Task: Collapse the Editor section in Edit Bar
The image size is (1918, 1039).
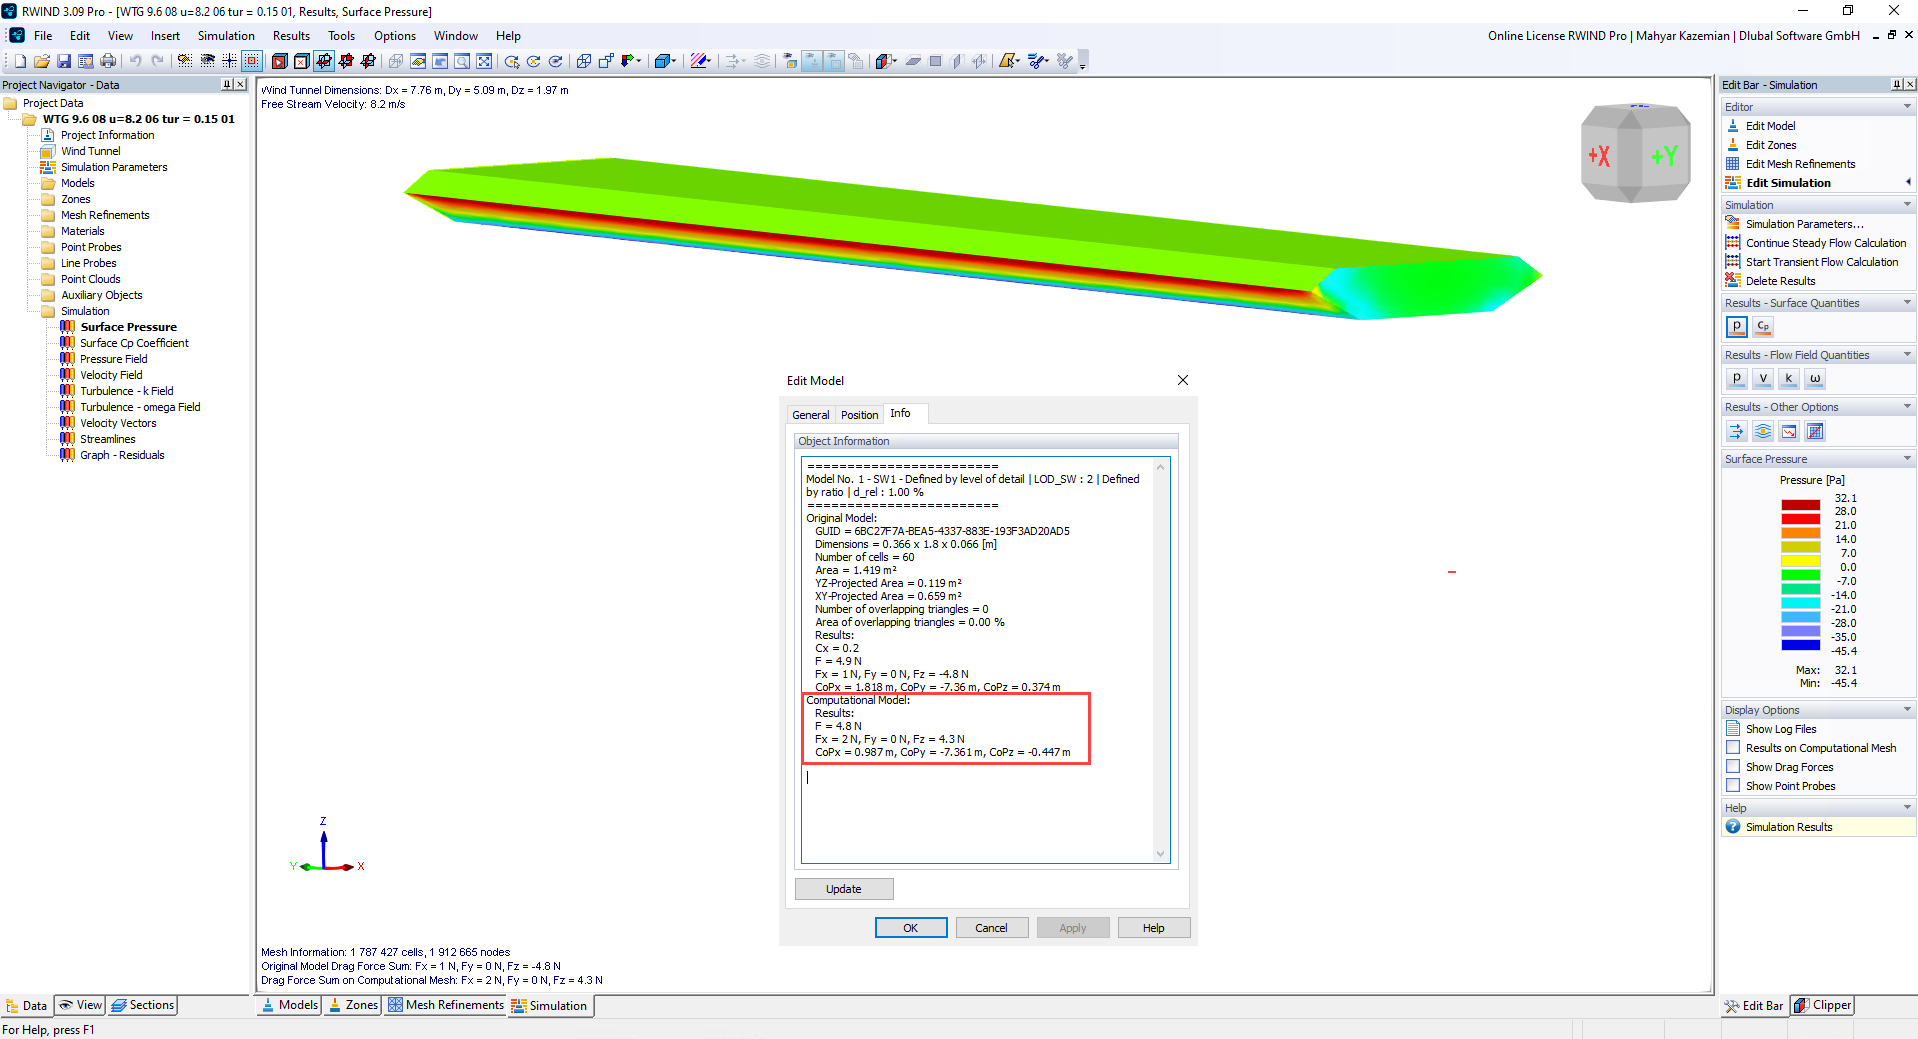Action: click(x=1907, y=107)
